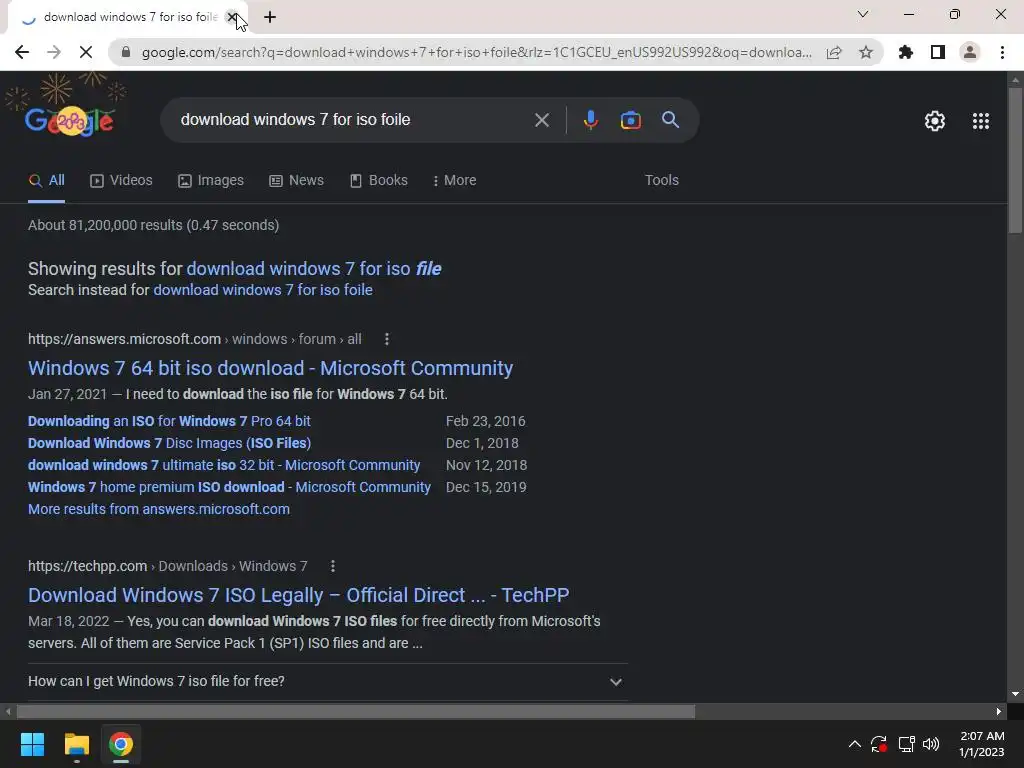Share this page via share icon

coord(834,52)
